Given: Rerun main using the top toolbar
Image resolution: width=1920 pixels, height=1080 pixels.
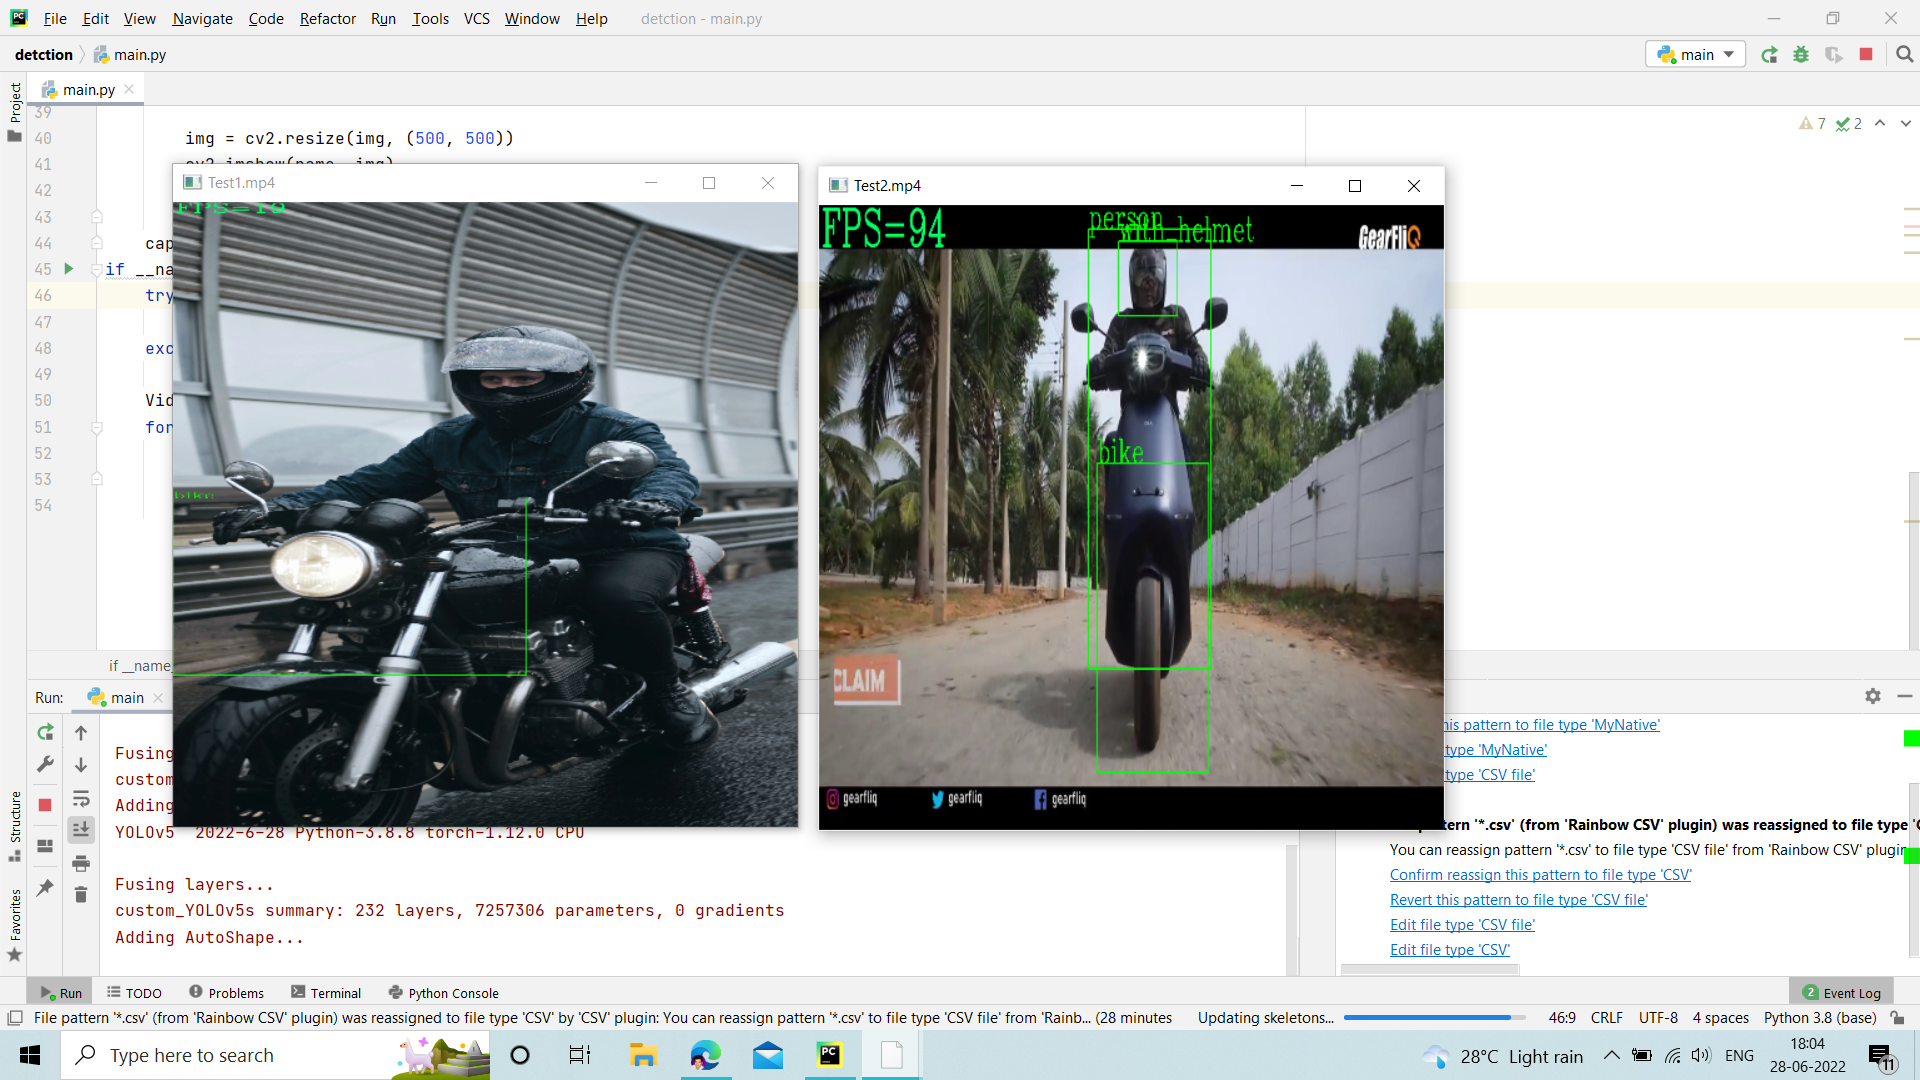Looking at the screenshot, I should tap(1769, 55).
